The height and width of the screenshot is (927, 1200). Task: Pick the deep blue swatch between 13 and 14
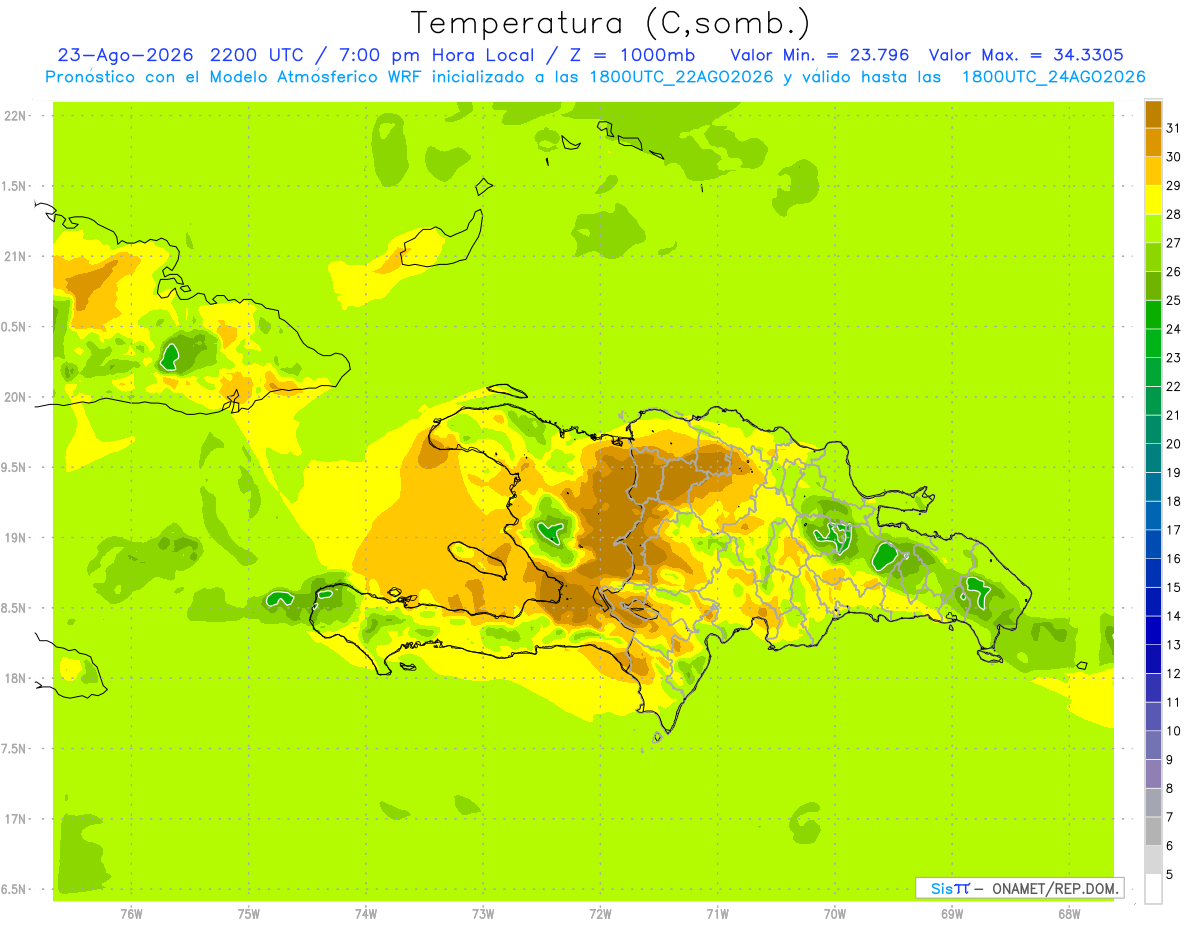pyautogui.click(x=1153, y=630)
